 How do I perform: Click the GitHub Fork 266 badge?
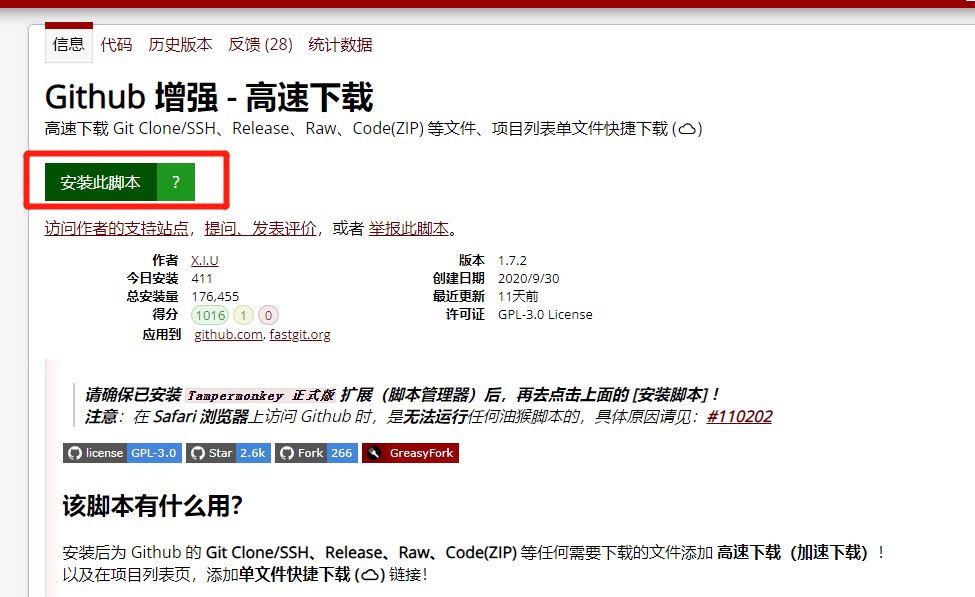[317, 453]
